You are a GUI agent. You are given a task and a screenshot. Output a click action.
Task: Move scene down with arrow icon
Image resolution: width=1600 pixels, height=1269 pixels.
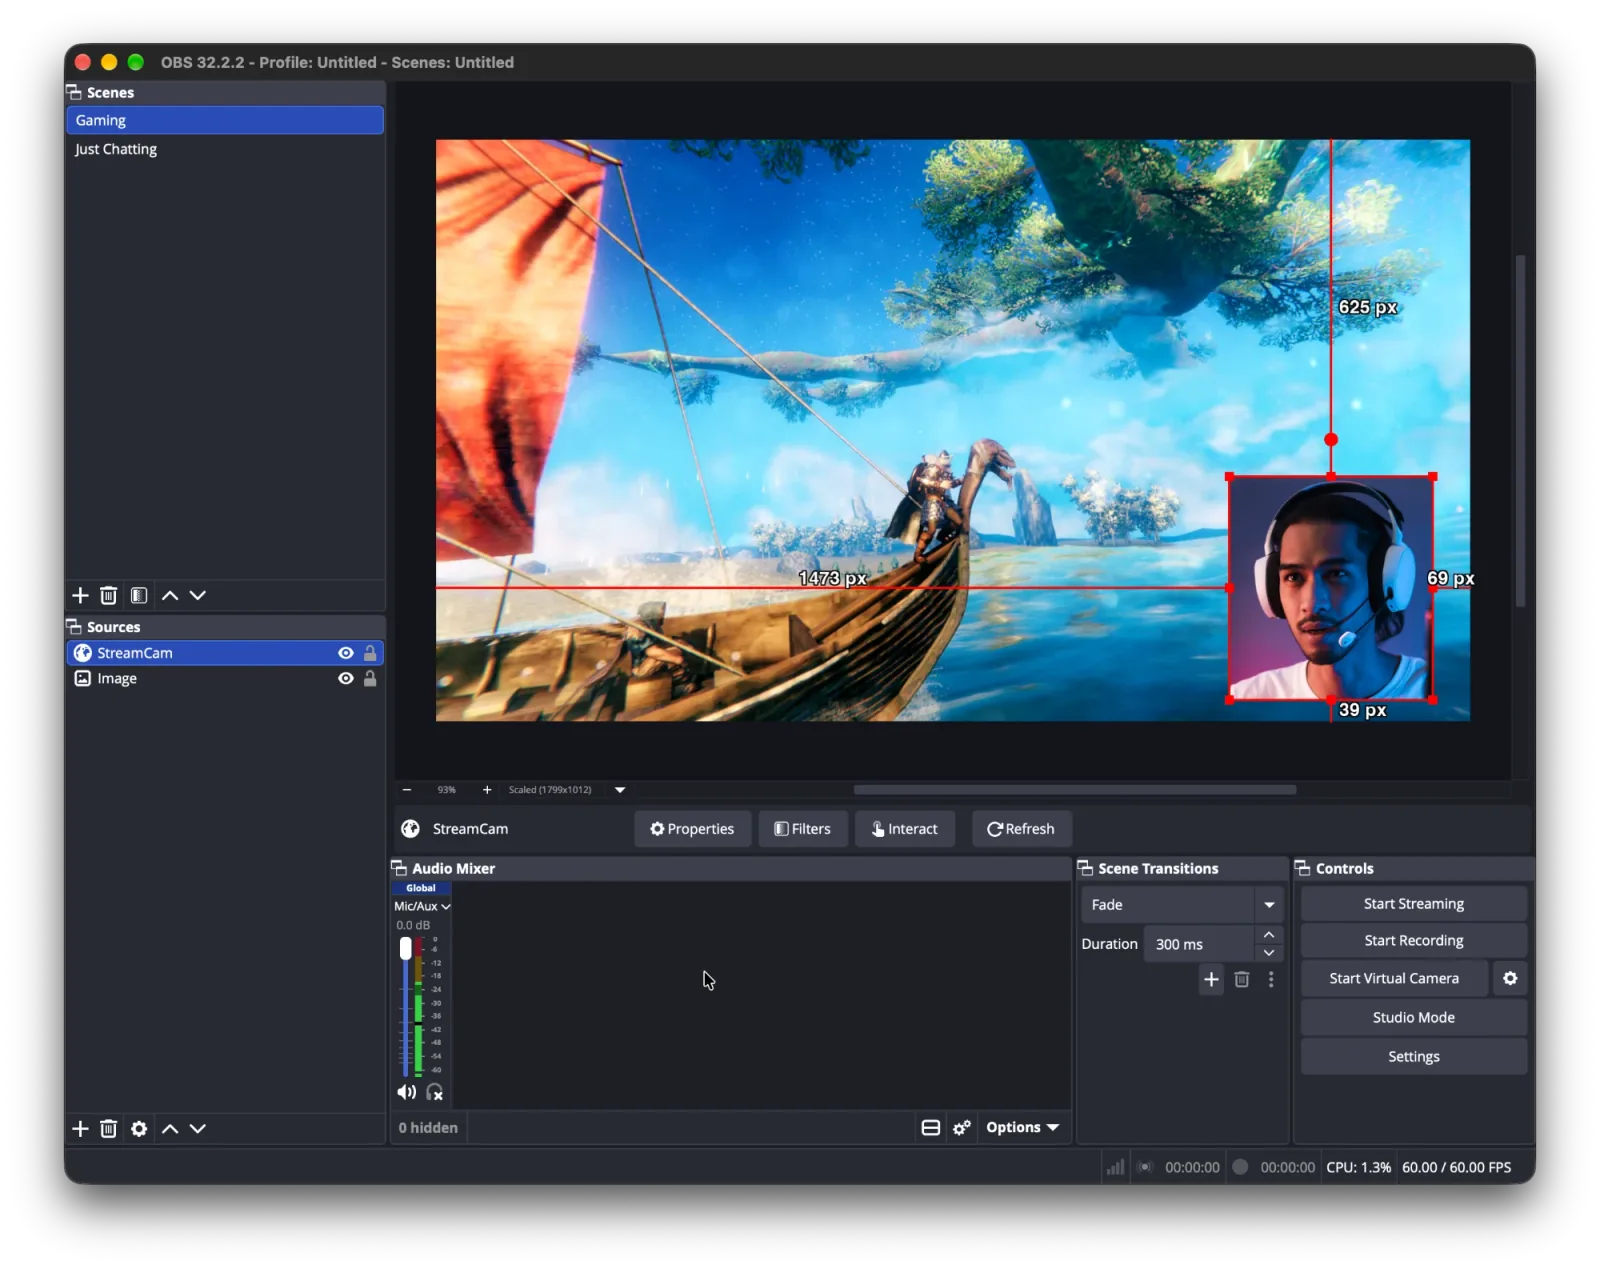click(x=198, y=595)
